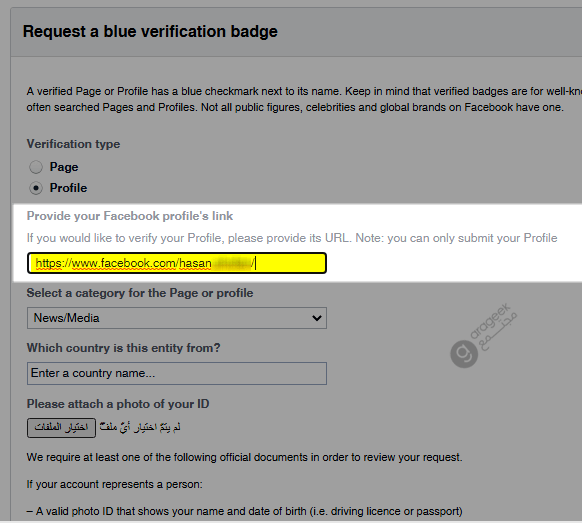Click the arageek circular logo watermark
Screen dimensions: 582x523
[464, 354]
